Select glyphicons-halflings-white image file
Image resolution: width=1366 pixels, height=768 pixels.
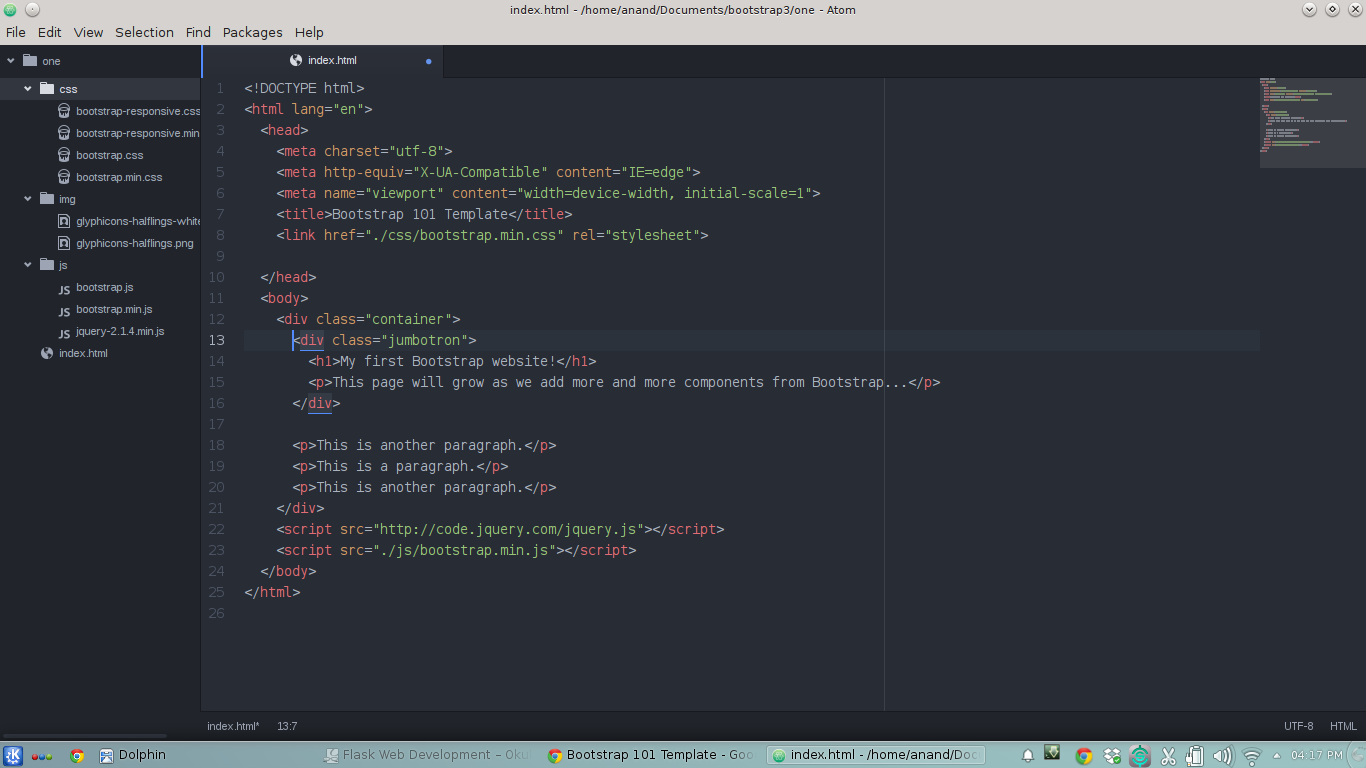(138, 221)
